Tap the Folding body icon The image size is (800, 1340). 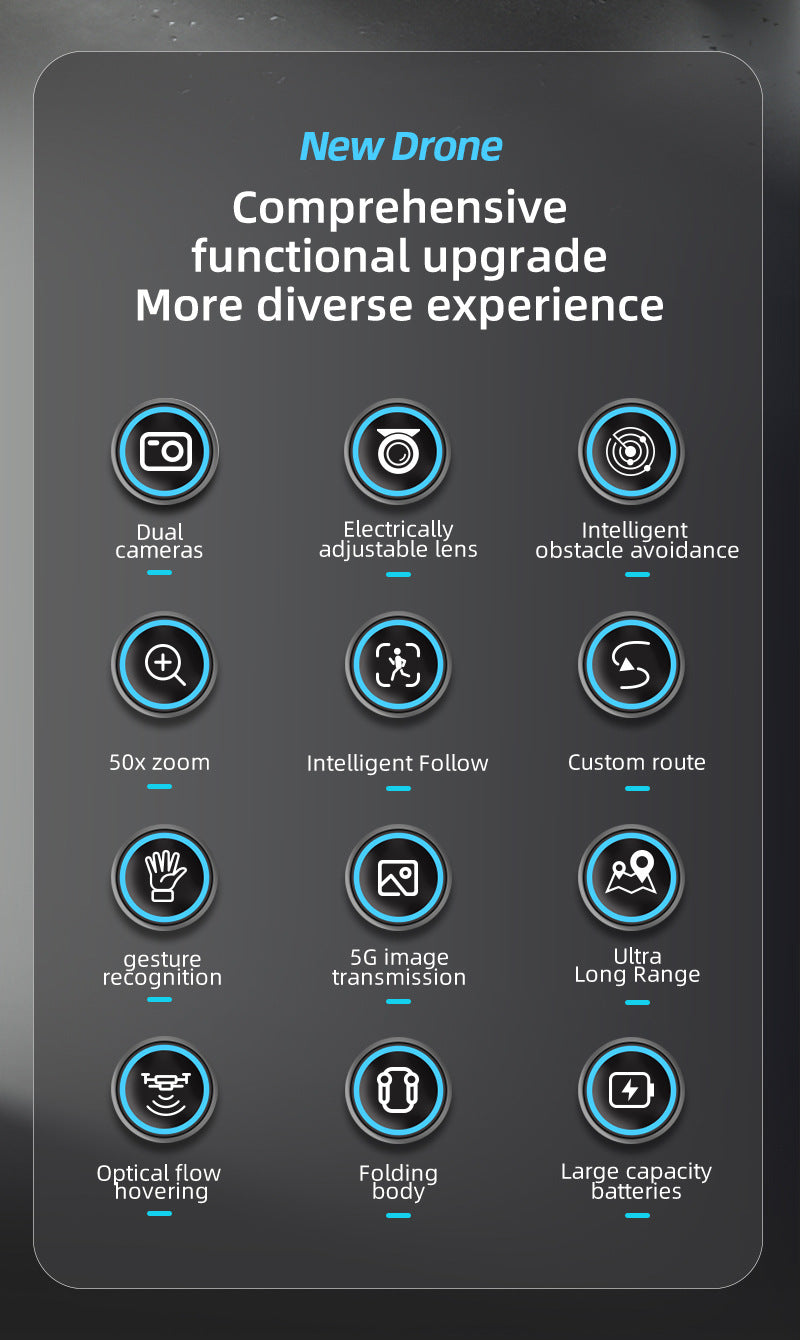click(398, 1091)
